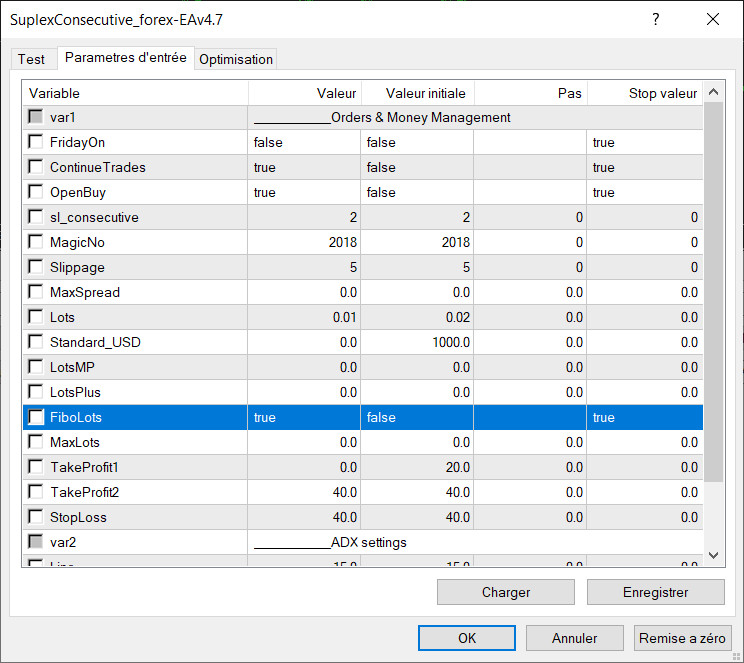Click the Enregistrer button
The height and width of the screenshot is (663, 744).
point(655,592)
